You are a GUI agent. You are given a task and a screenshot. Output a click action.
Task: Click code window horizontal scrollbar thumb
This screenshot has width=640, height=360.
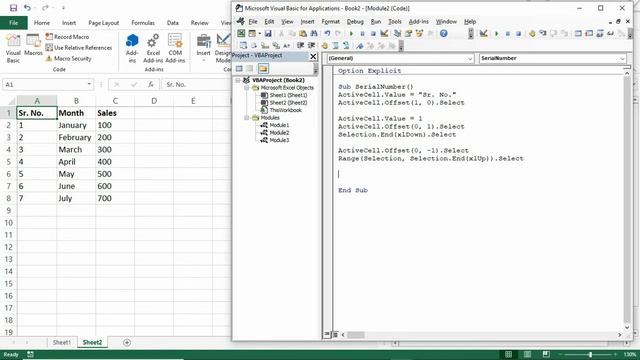(356, 335)
